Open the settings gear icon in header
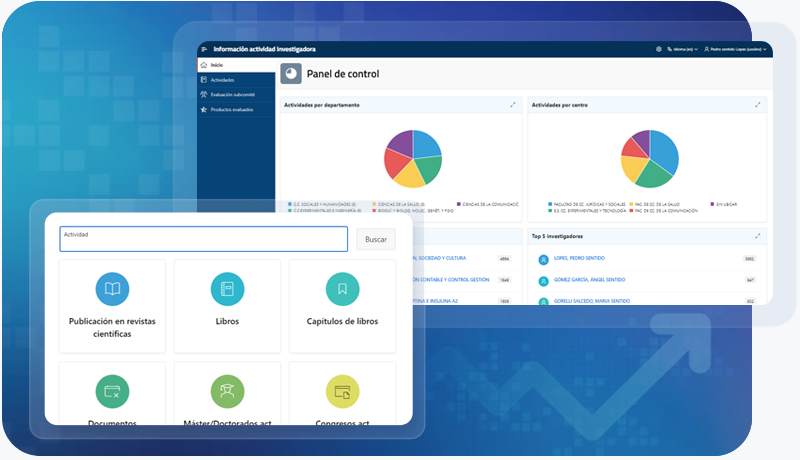The width and height of the screenshot is (800, 460). coord(659,48)
